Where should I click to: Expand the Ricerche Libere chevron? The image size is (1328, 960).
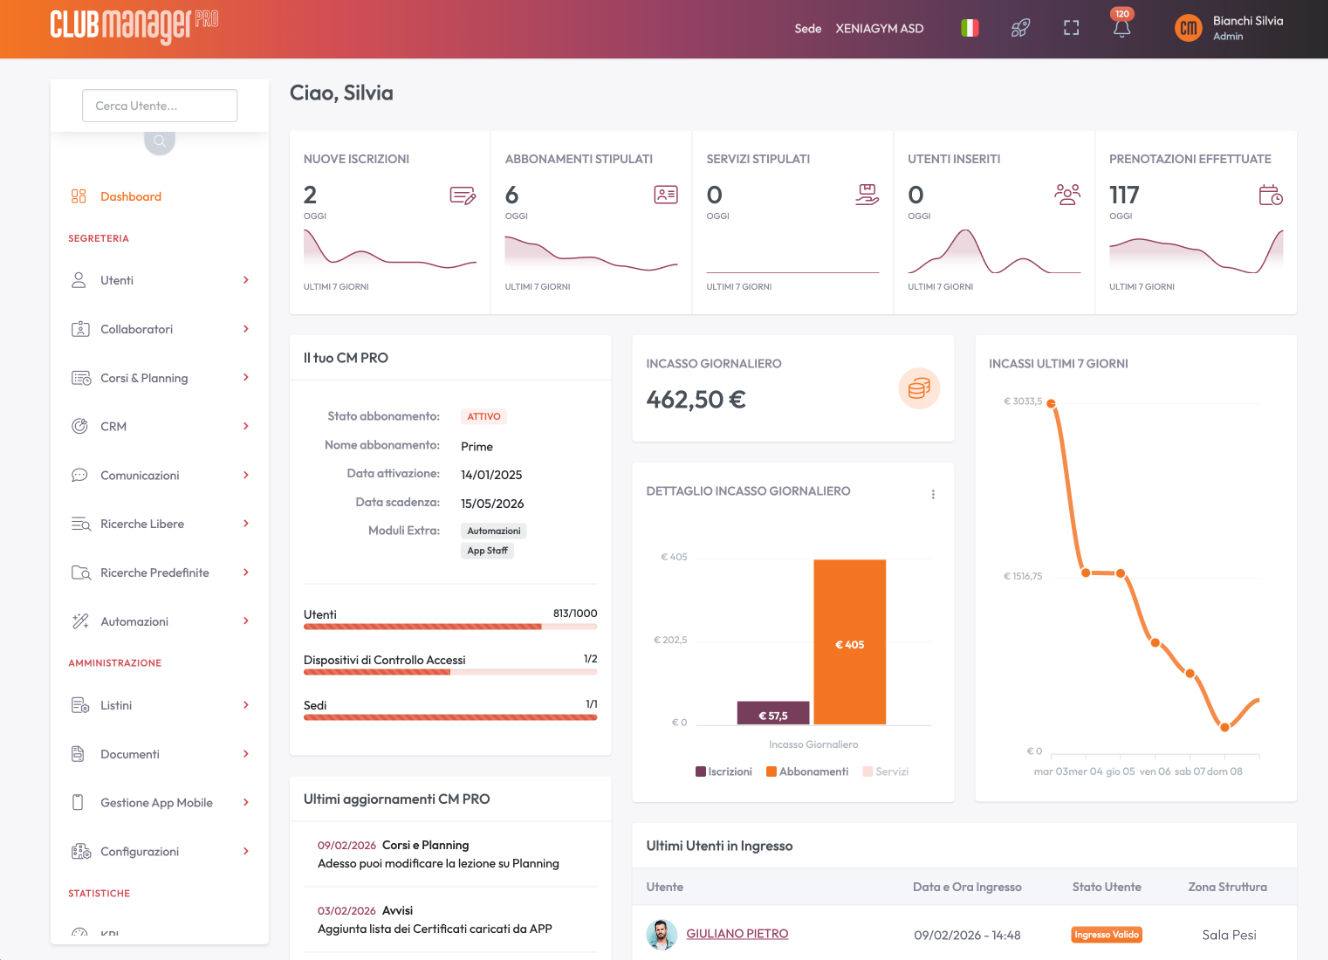(x=246, y=523)
